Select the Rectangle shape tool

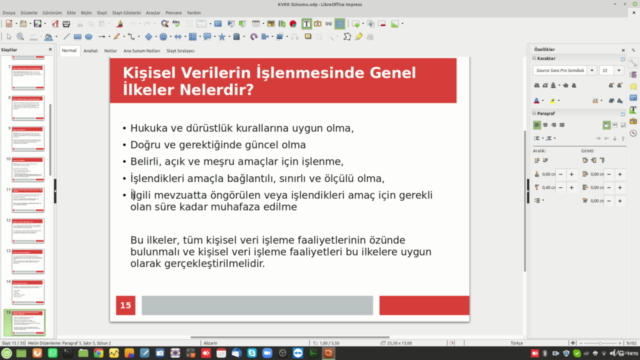[77, 37]
